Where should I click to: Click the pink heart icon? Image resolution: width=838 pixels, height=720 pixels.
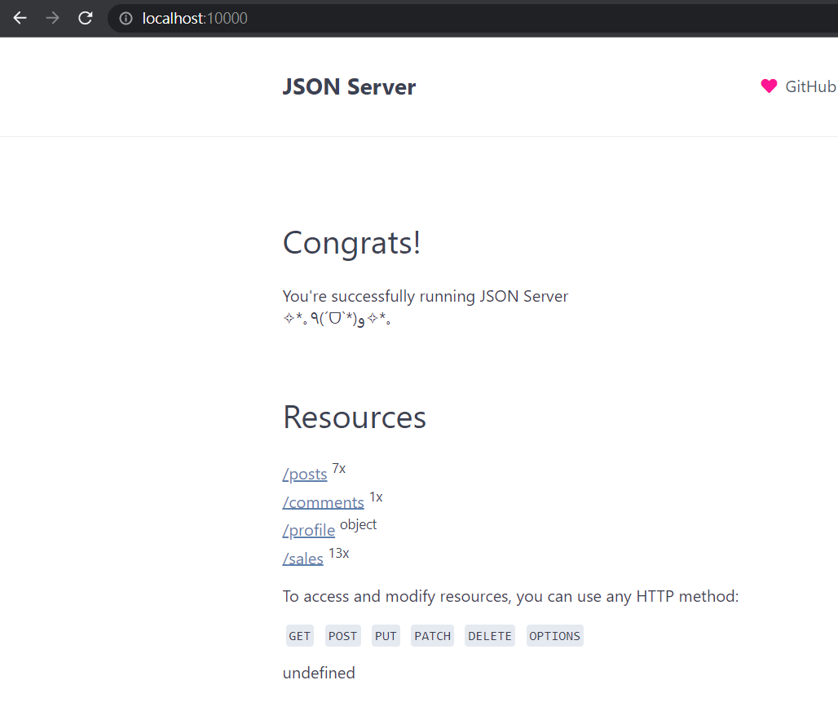point(769,86)
